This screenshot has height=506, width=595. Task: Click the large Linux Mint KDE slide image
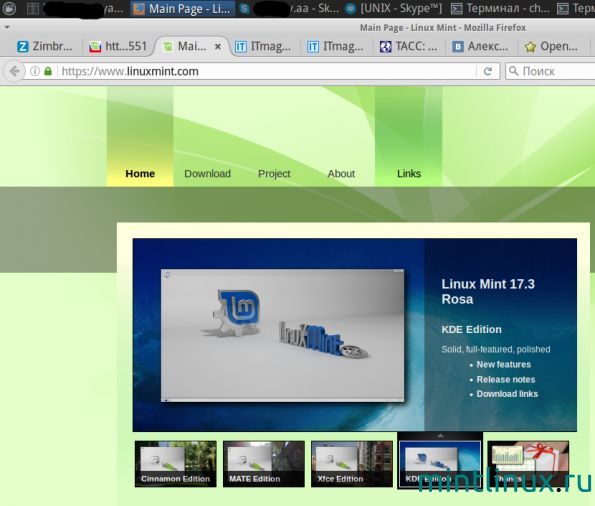(282, 335)
